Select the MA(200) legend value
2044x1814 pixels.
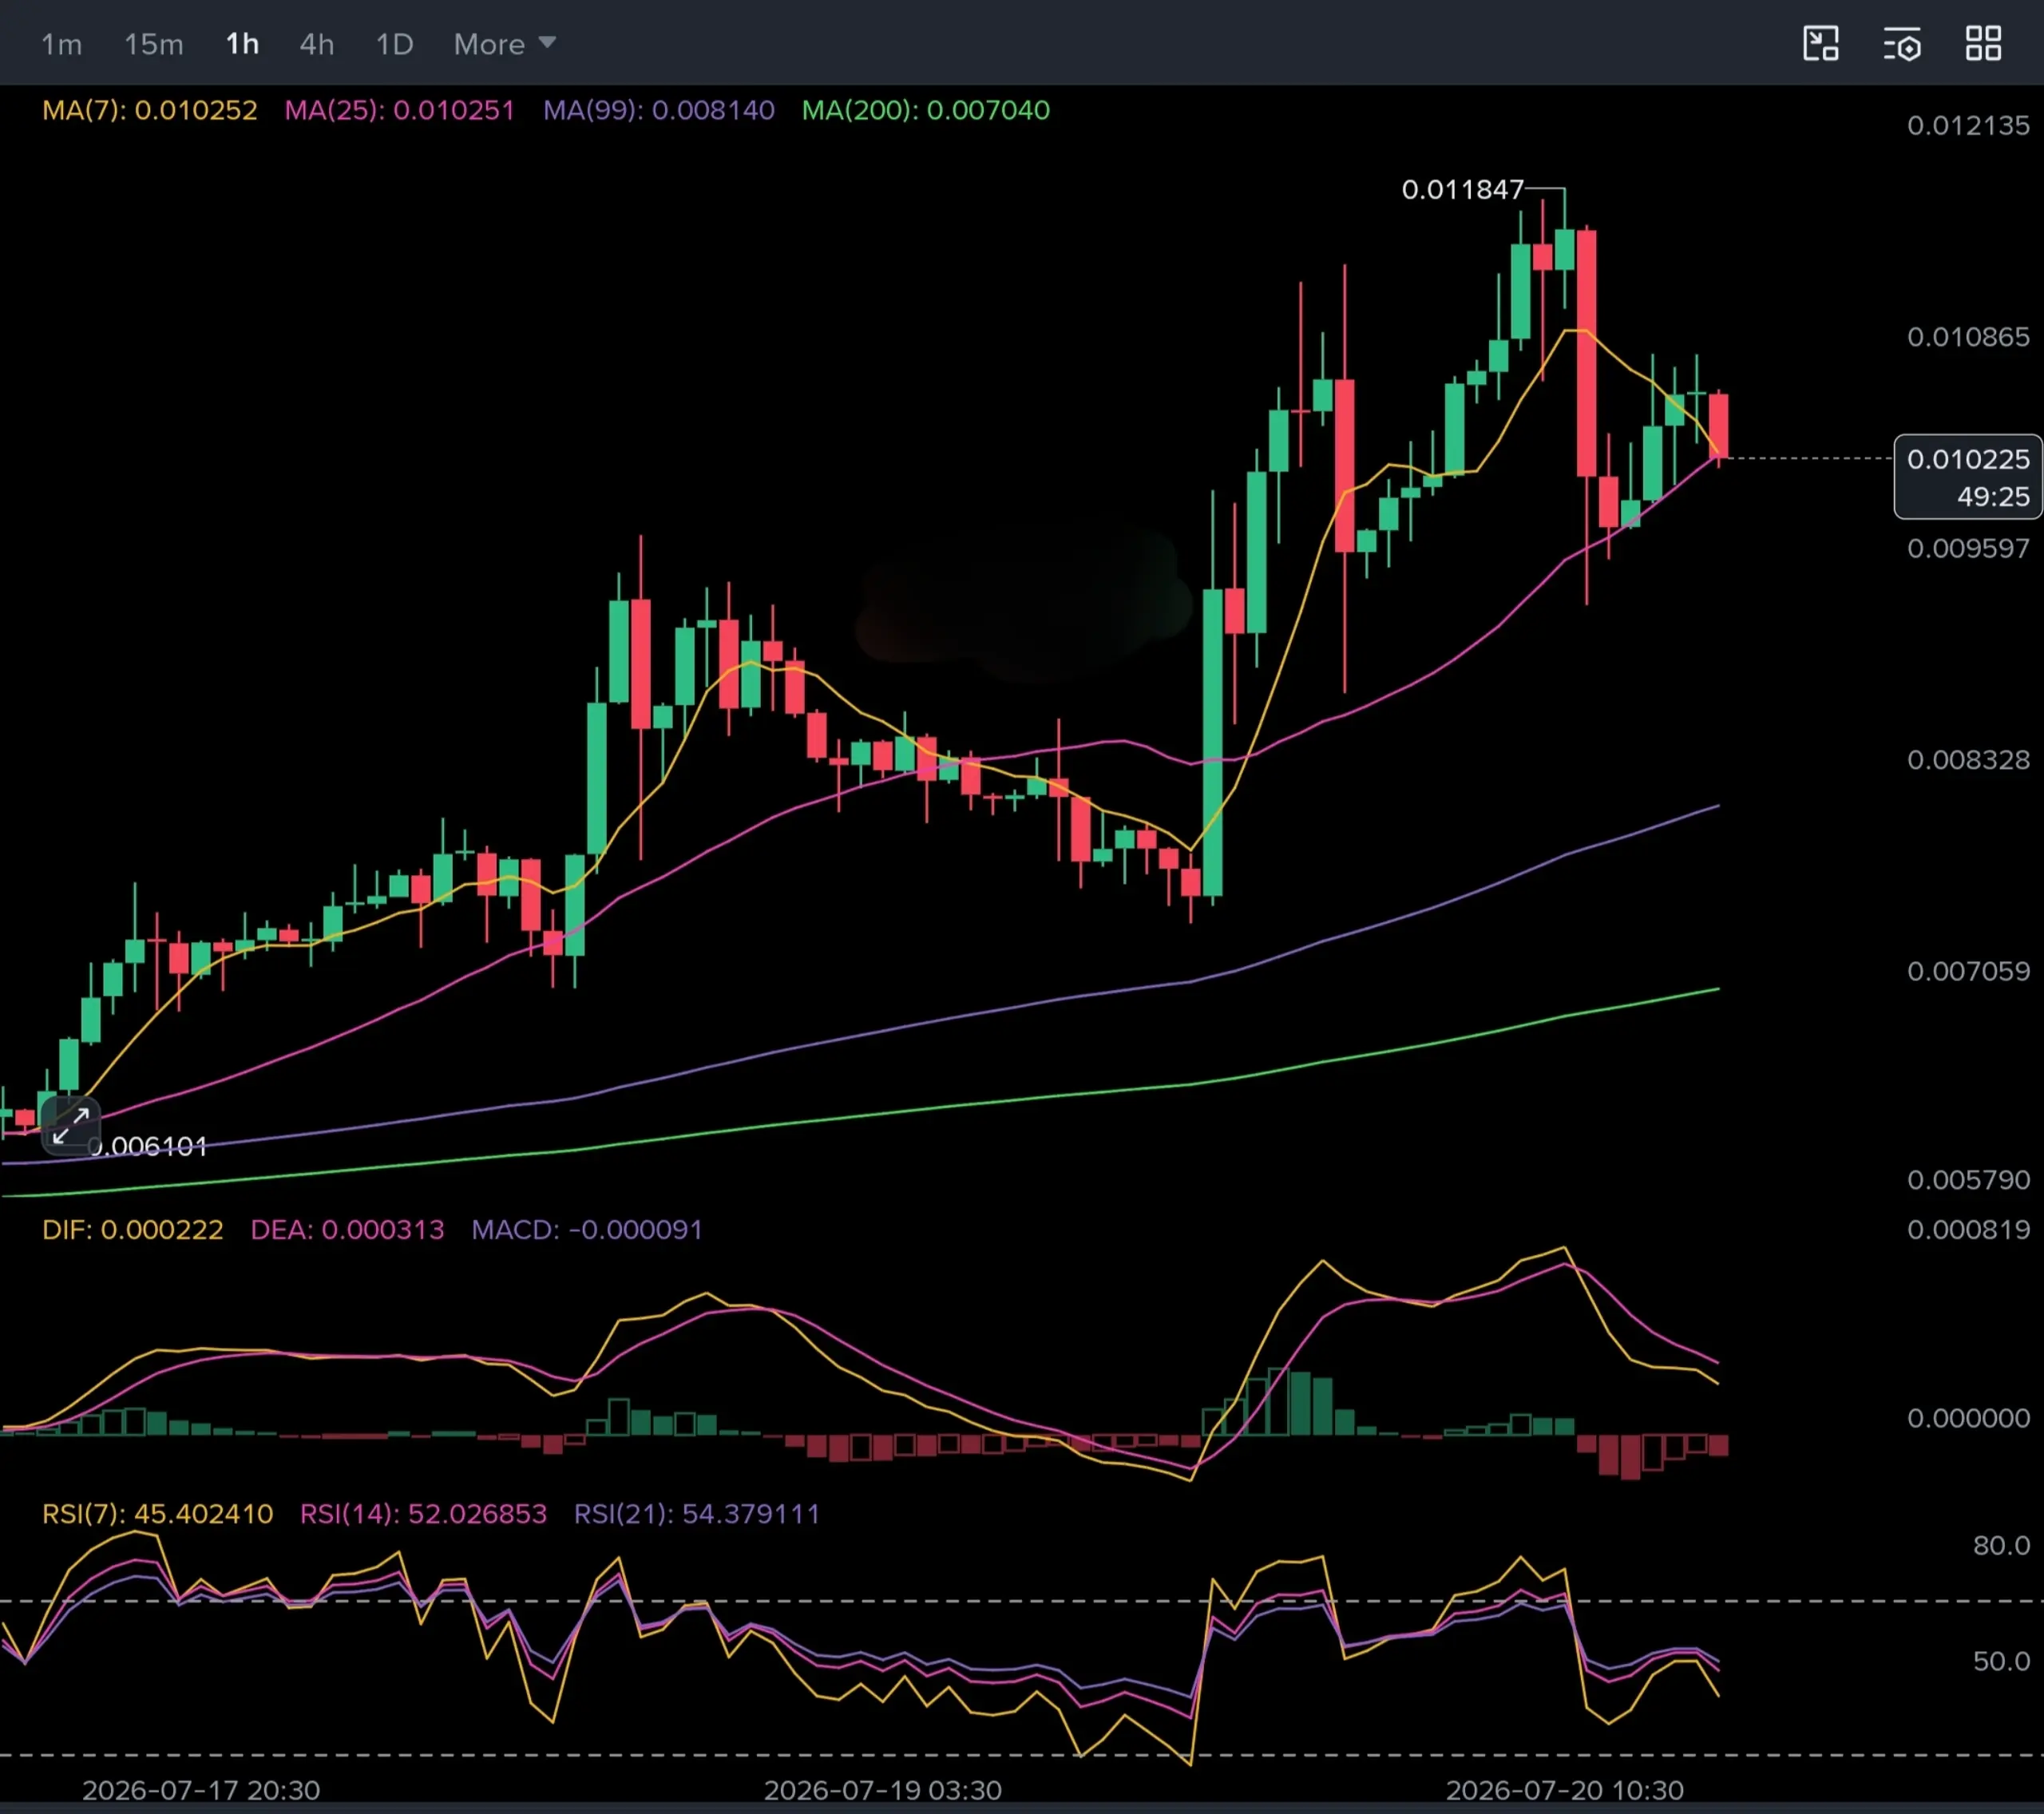pos(926,110)
